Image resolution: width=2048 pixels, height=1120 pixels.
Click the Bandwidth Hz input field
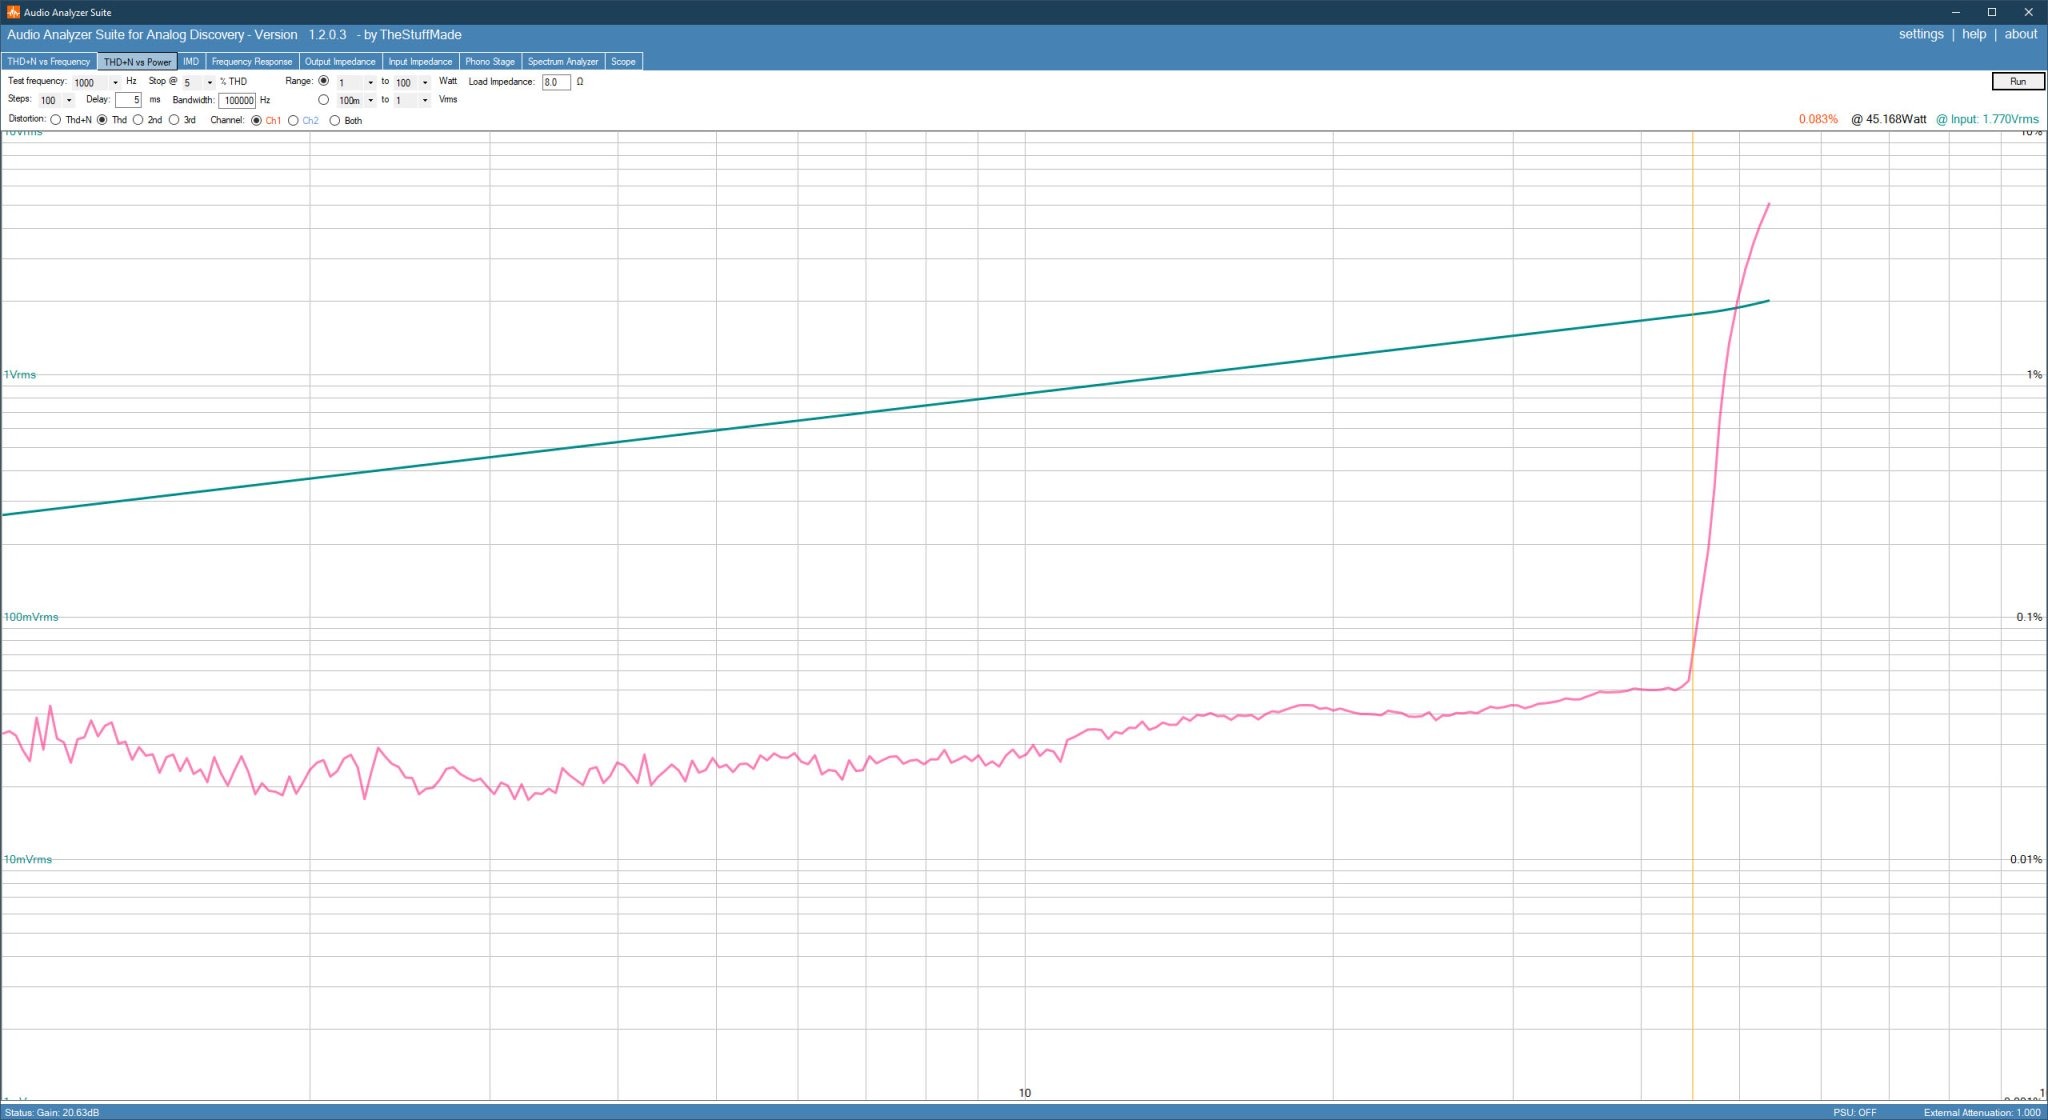[x=237, y=100]
